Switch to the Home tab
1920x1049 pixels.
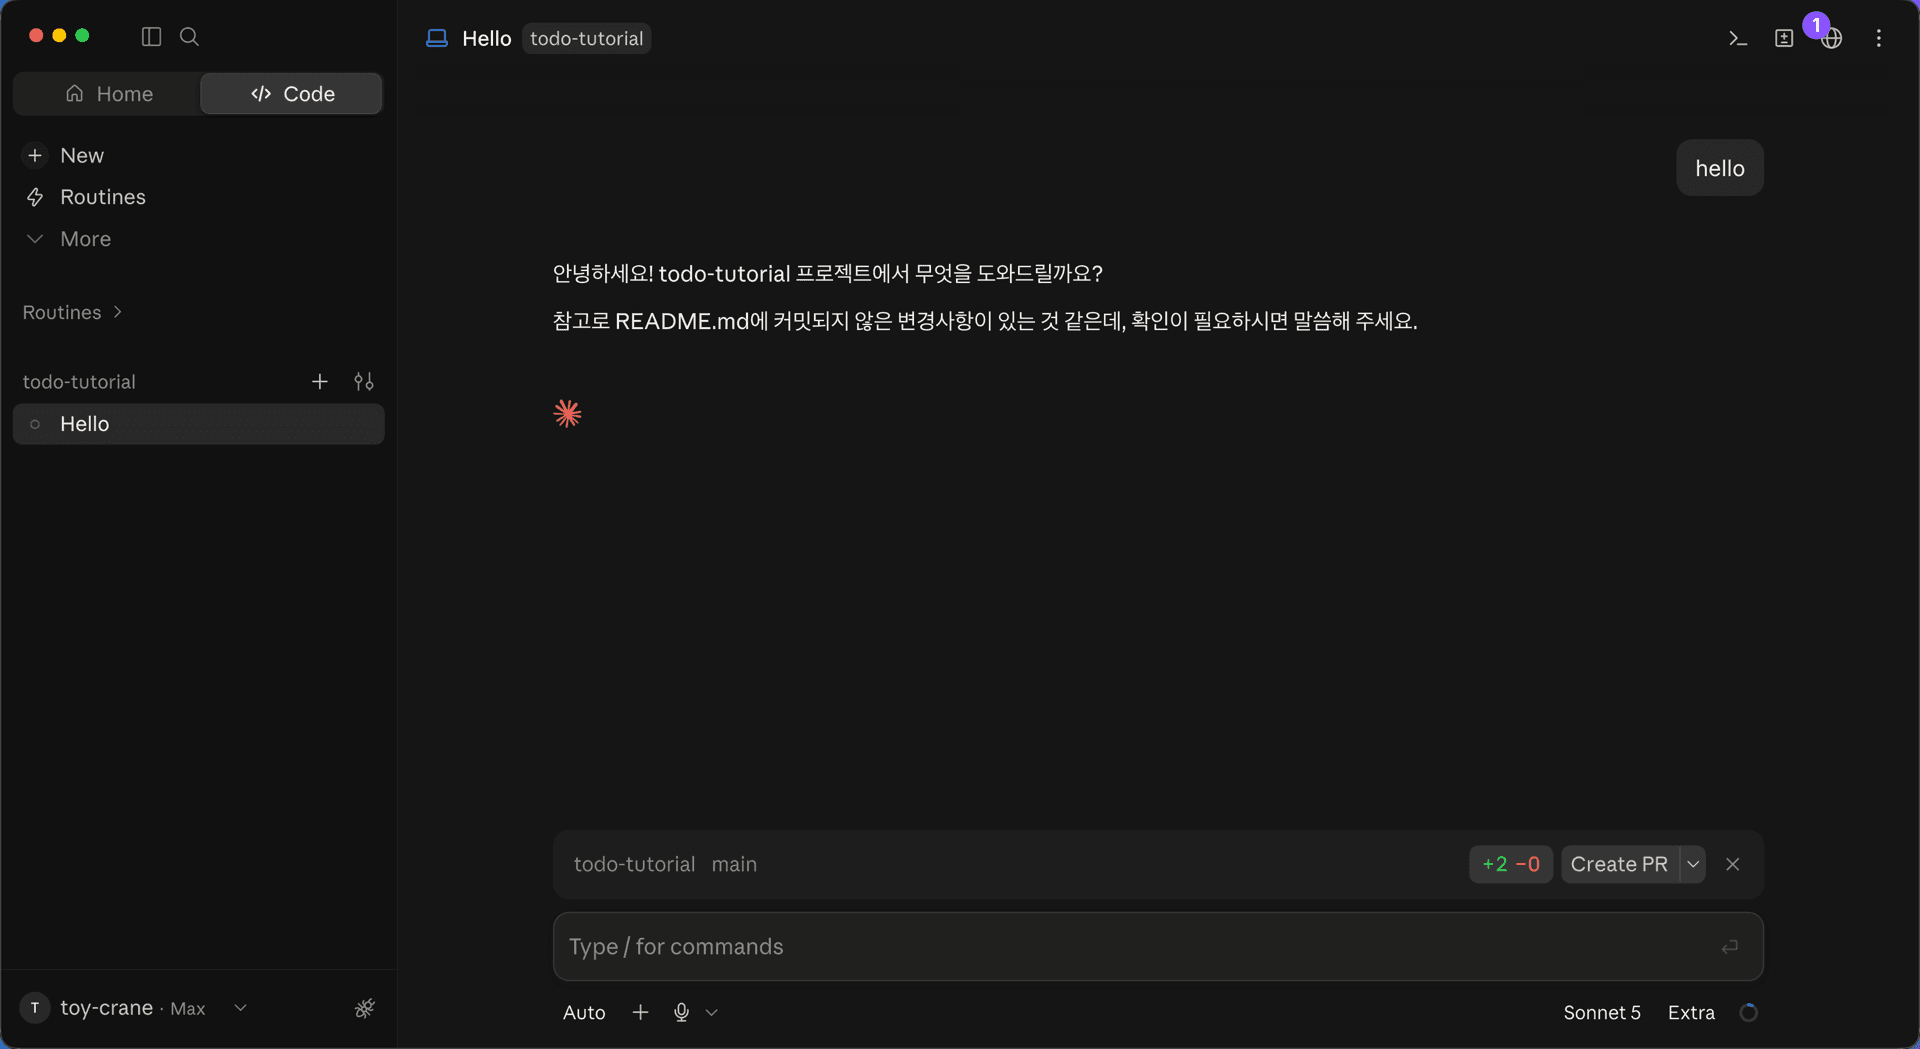pyautogui.click(x=108, y=94)
